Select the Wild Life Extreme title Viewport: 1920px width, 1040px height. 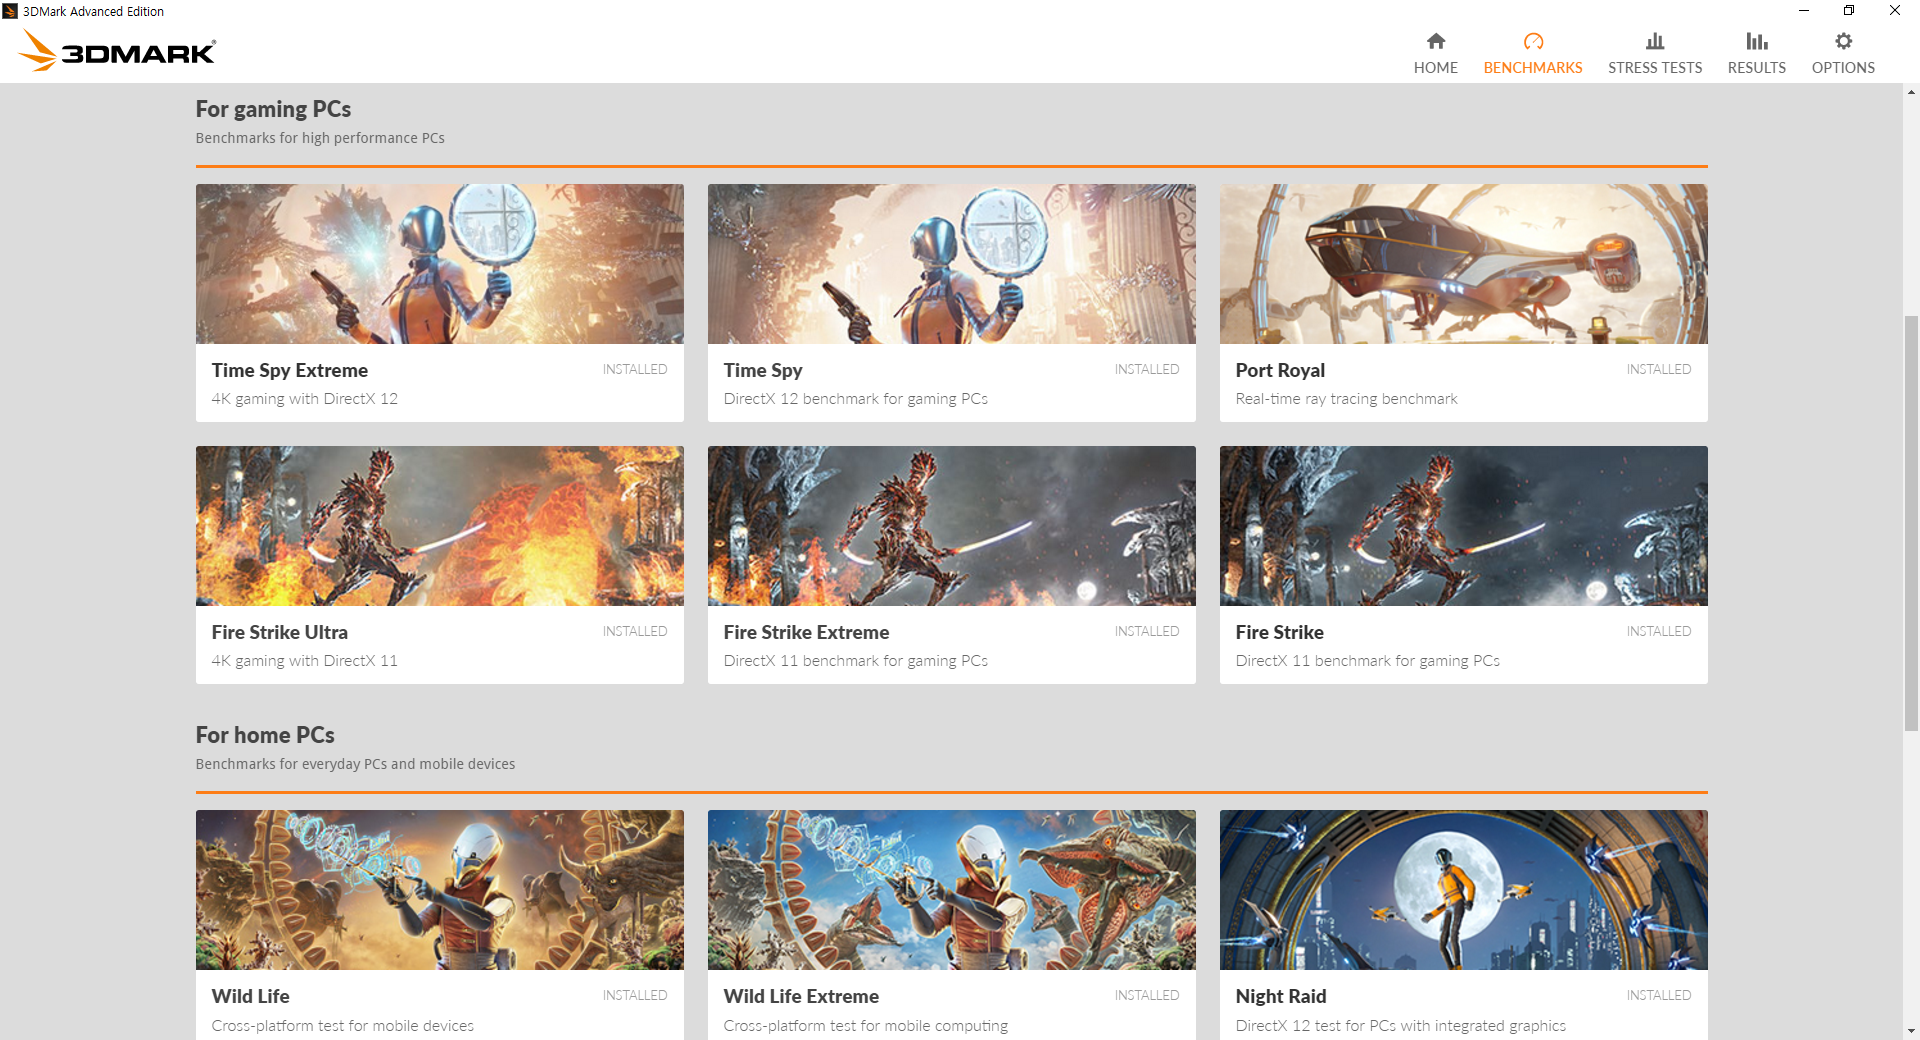801,997
